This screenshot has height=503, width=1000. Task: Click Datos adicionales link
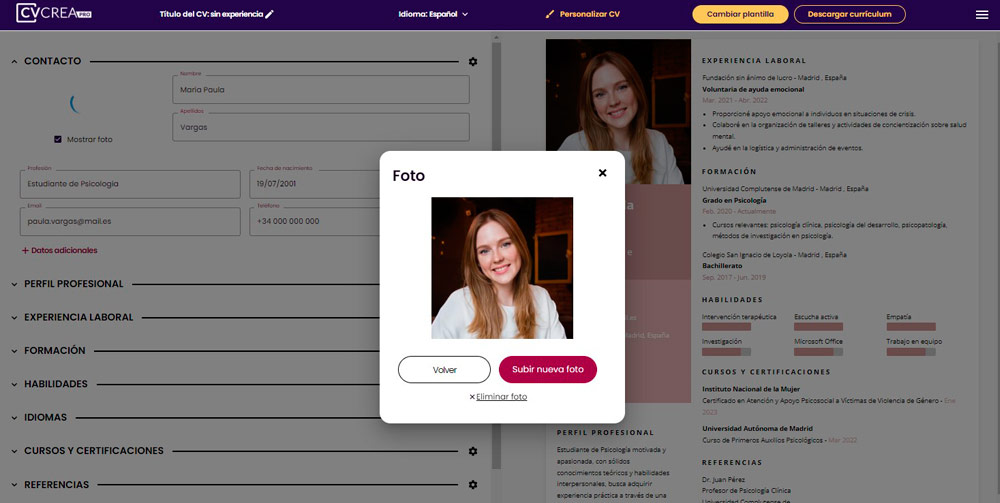(60, 251)
